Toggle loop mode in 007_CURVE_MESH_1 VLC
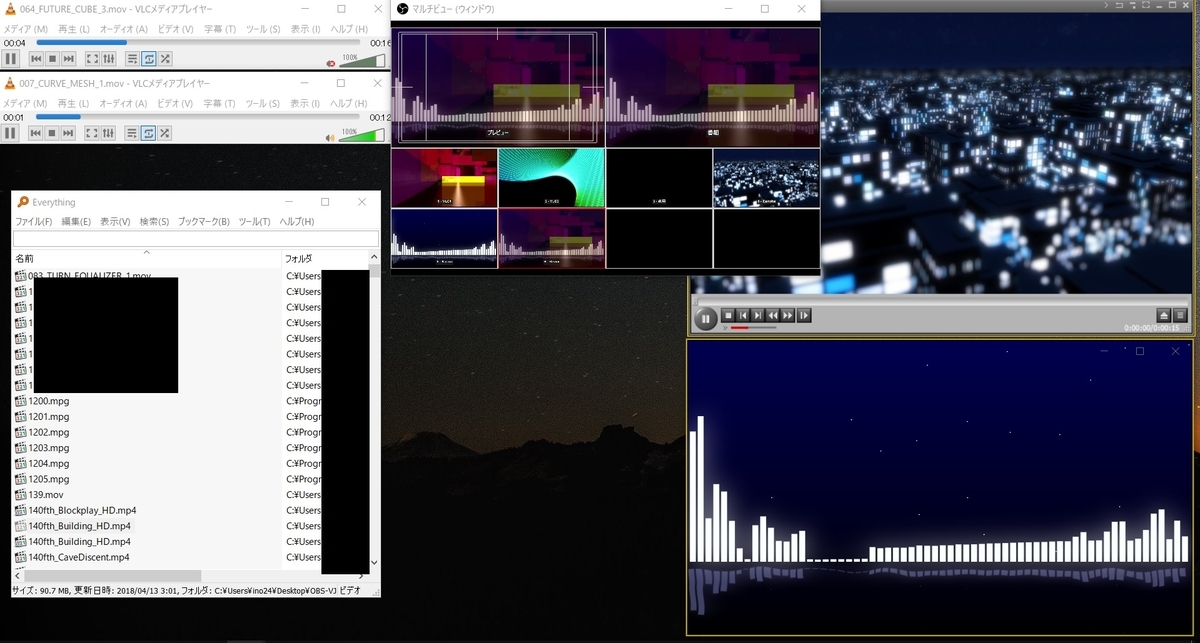The image size is (1200, 643). (149, 133)
